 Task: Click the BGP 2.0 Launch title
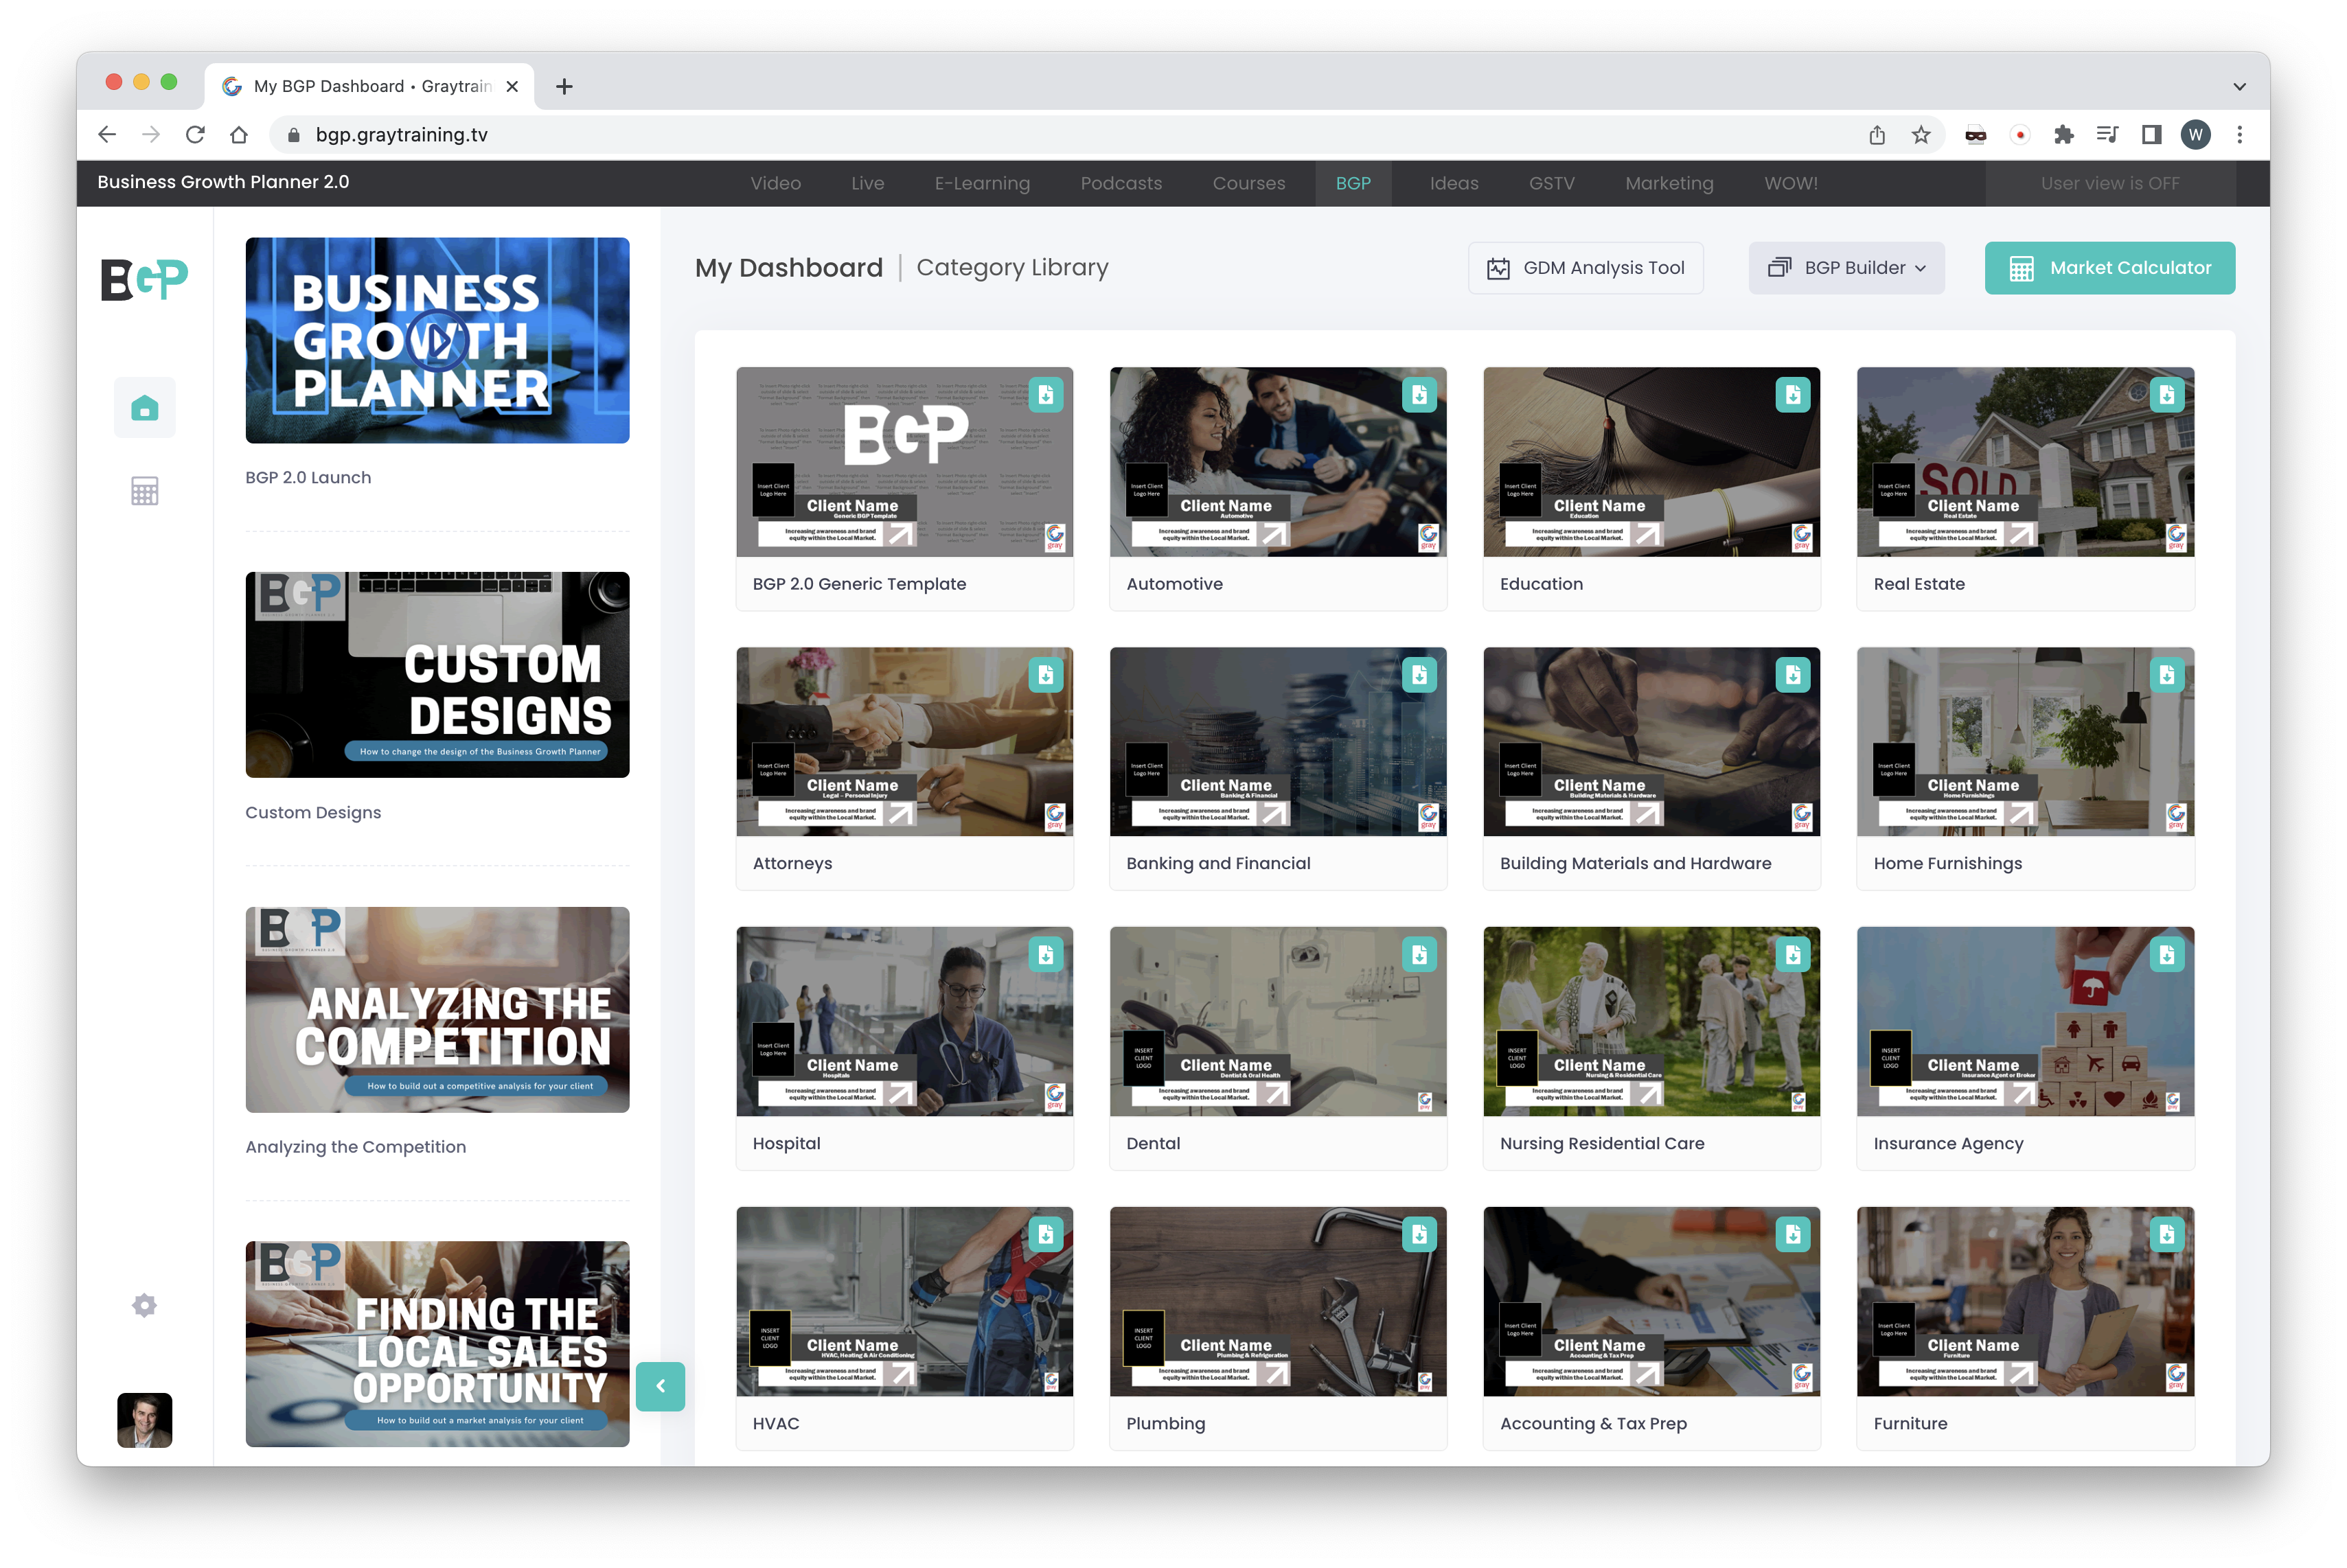coord(308,478)
